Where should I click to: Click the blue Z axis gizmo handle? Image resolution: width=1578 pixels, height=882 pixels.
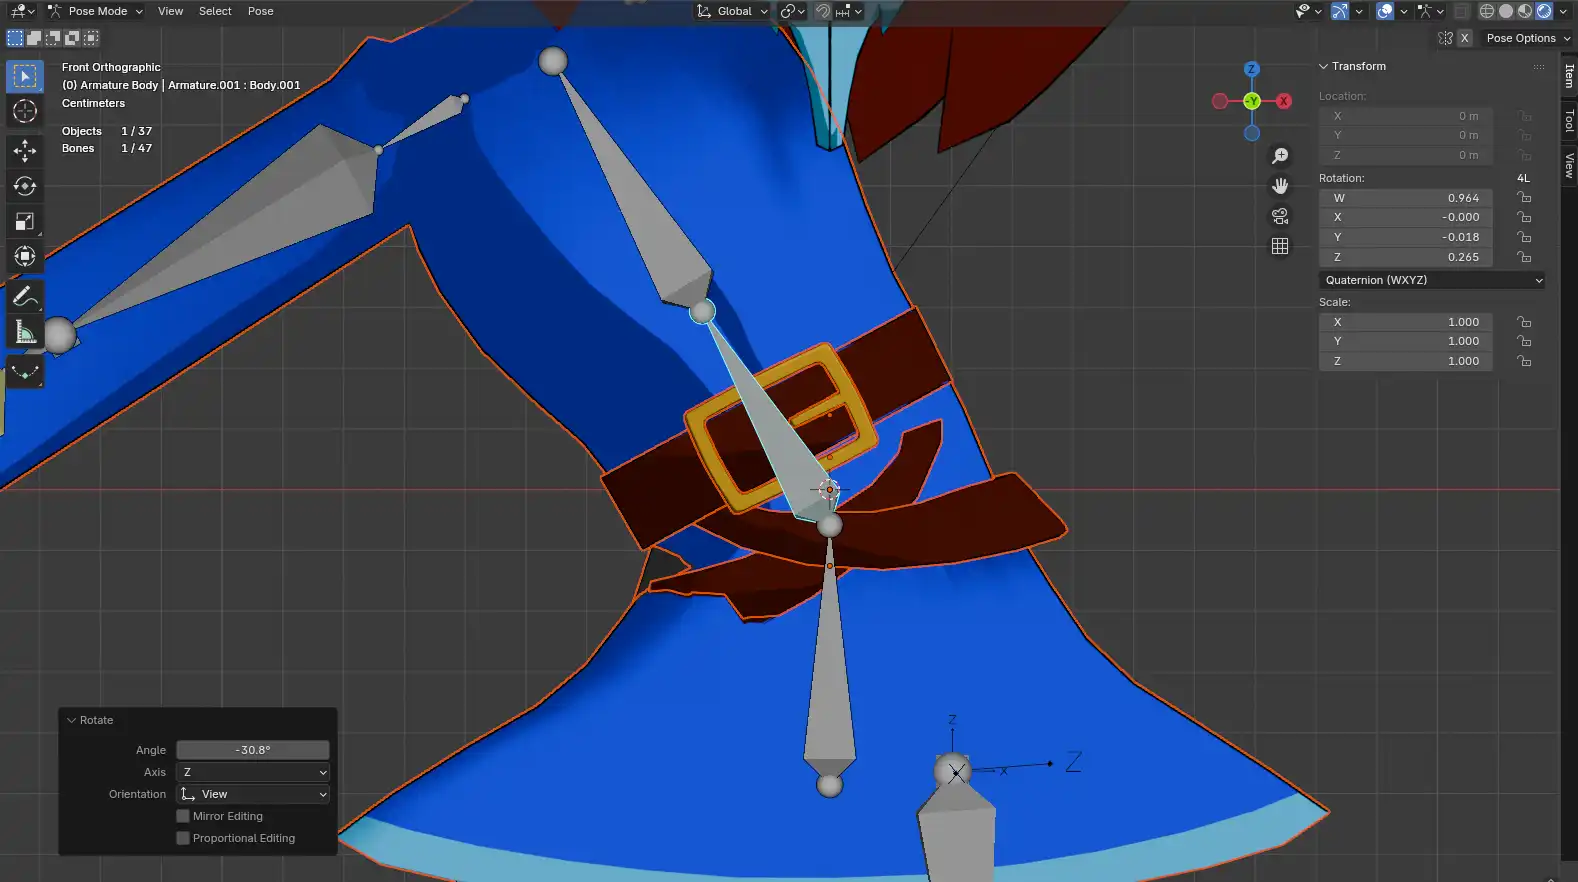[1251, 69]
